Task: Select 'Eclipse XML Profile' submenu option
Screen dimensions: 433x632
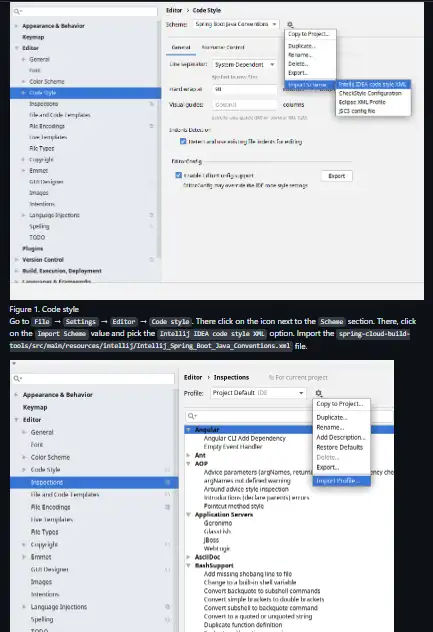Action: (373, 102)
